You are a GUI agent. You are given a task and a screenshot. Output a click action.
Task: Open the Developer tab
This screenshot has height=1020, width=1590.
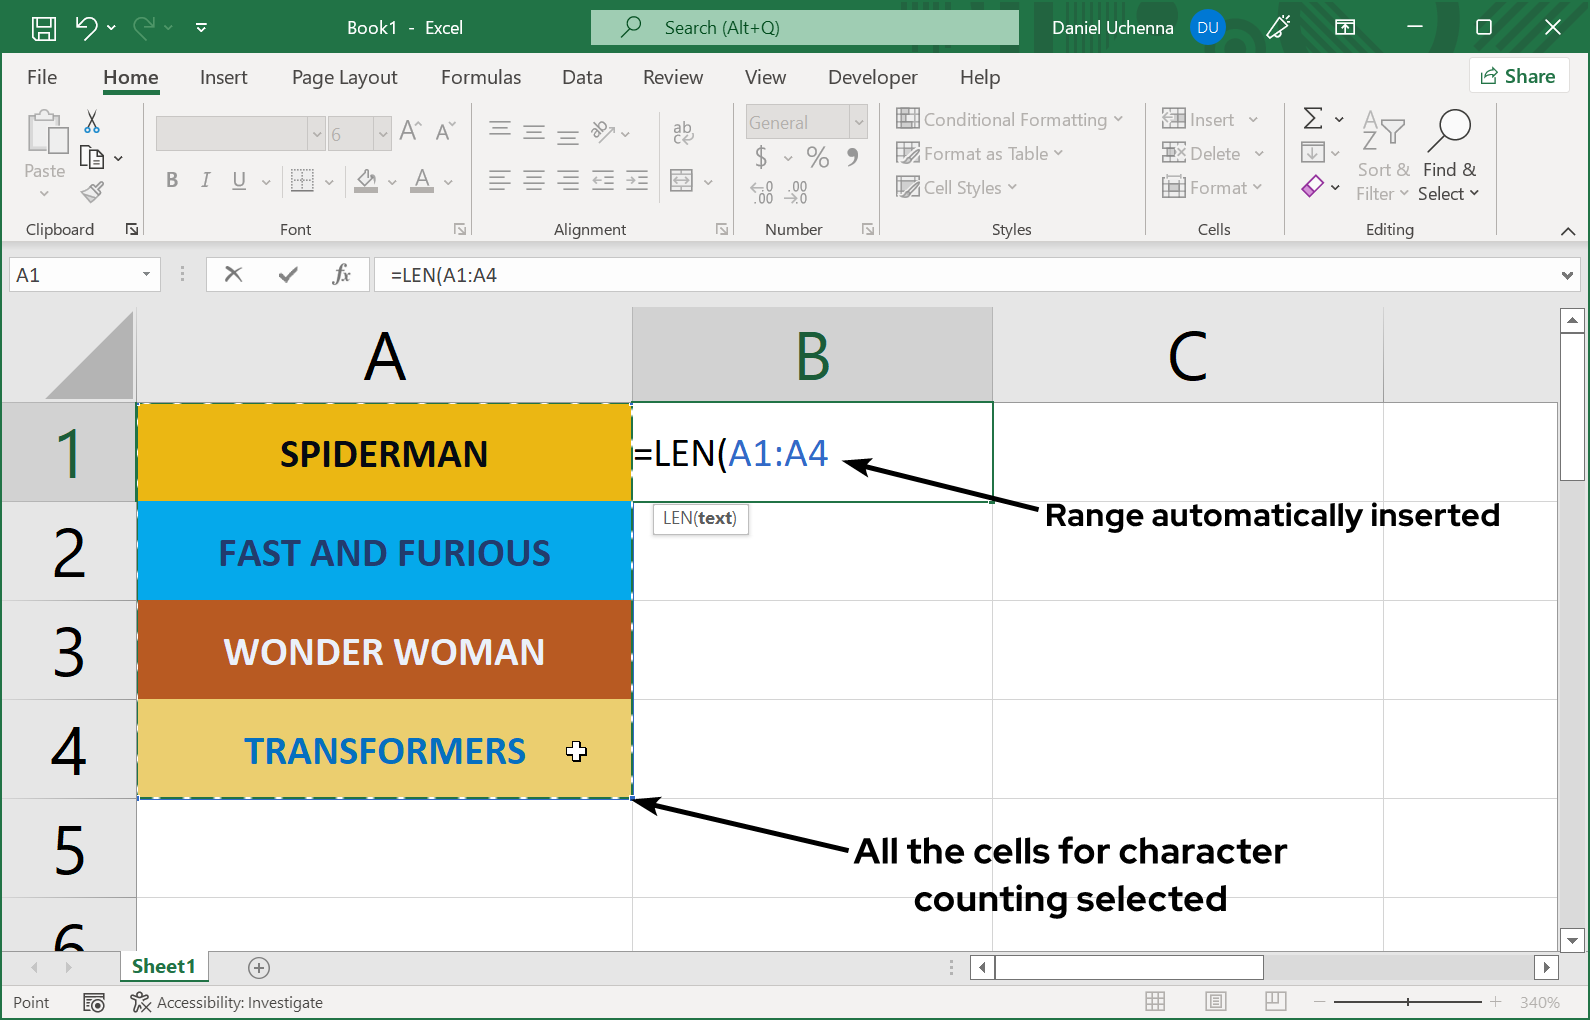coord(872,77)
